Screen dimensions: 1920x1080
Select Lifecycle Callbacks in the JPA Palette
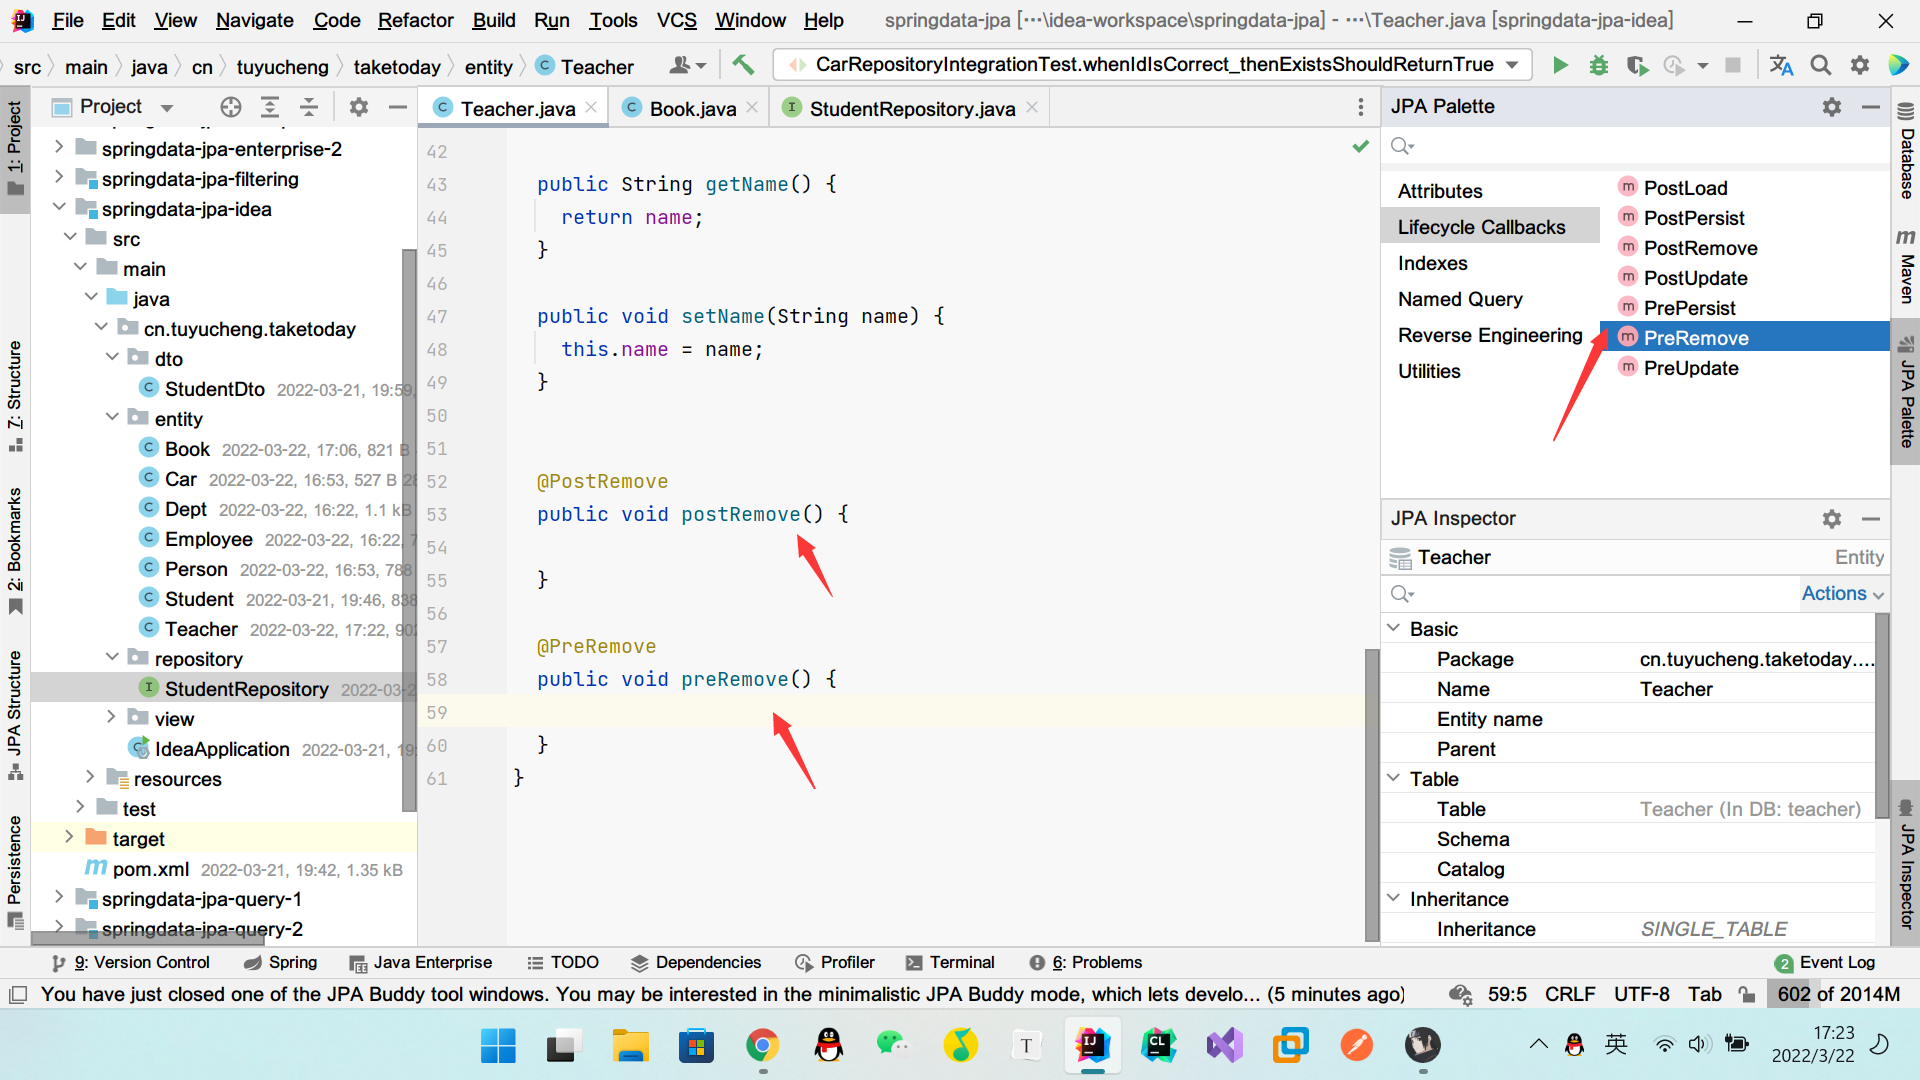coord(1481,227)
